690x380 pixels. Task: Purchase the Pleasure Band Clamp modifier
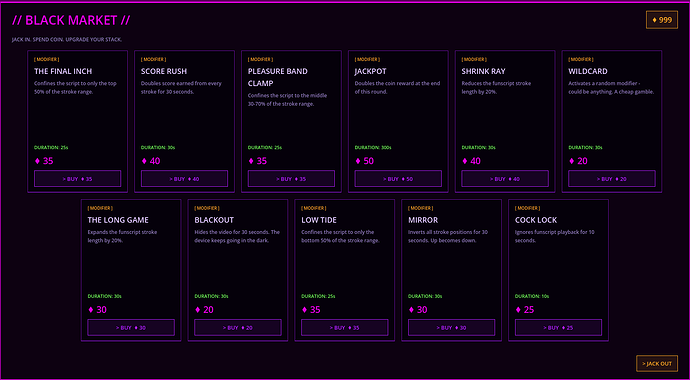291,179
